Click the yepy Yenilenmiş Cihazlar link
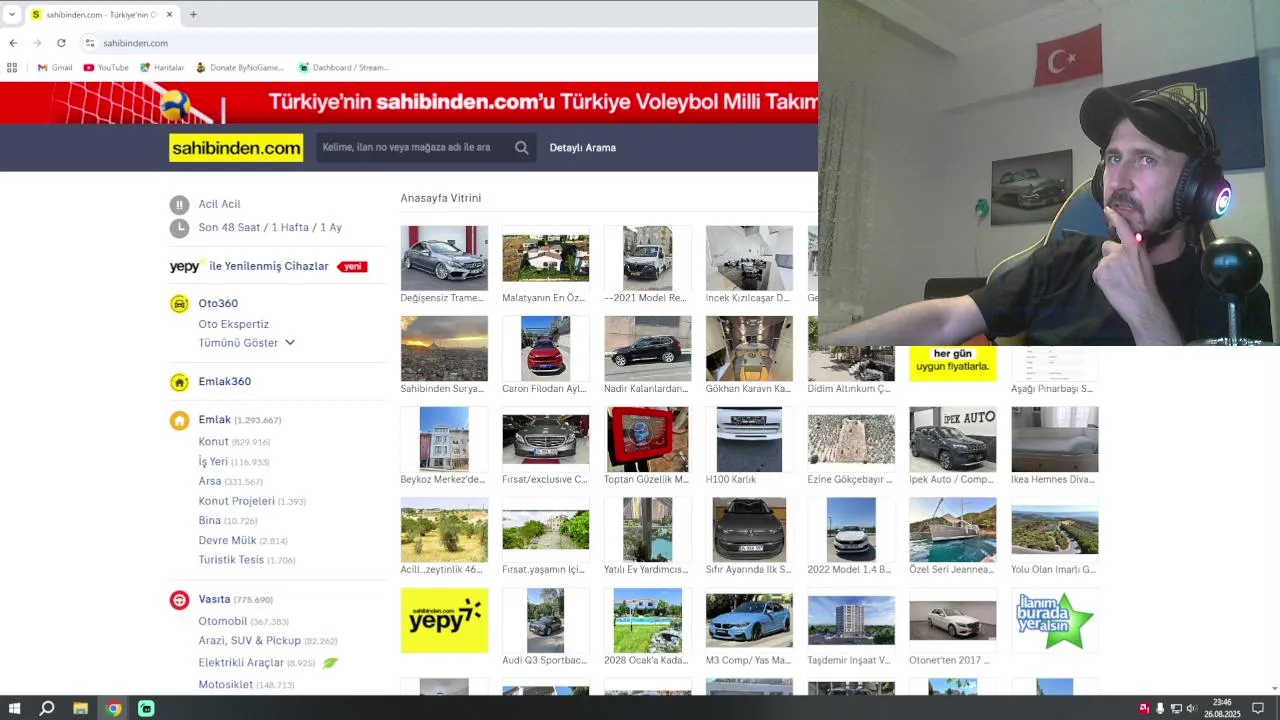The height and width of the screenshot is (720, 1280). pyautogui.click(x=269, y=266)
